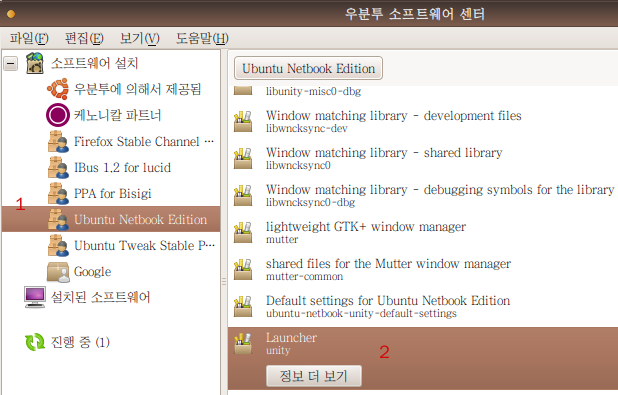Viewport: 618px width, 395px height.
Task: Click the 우분투 소프트웨어 센터 window title
Action: (415, 14)
